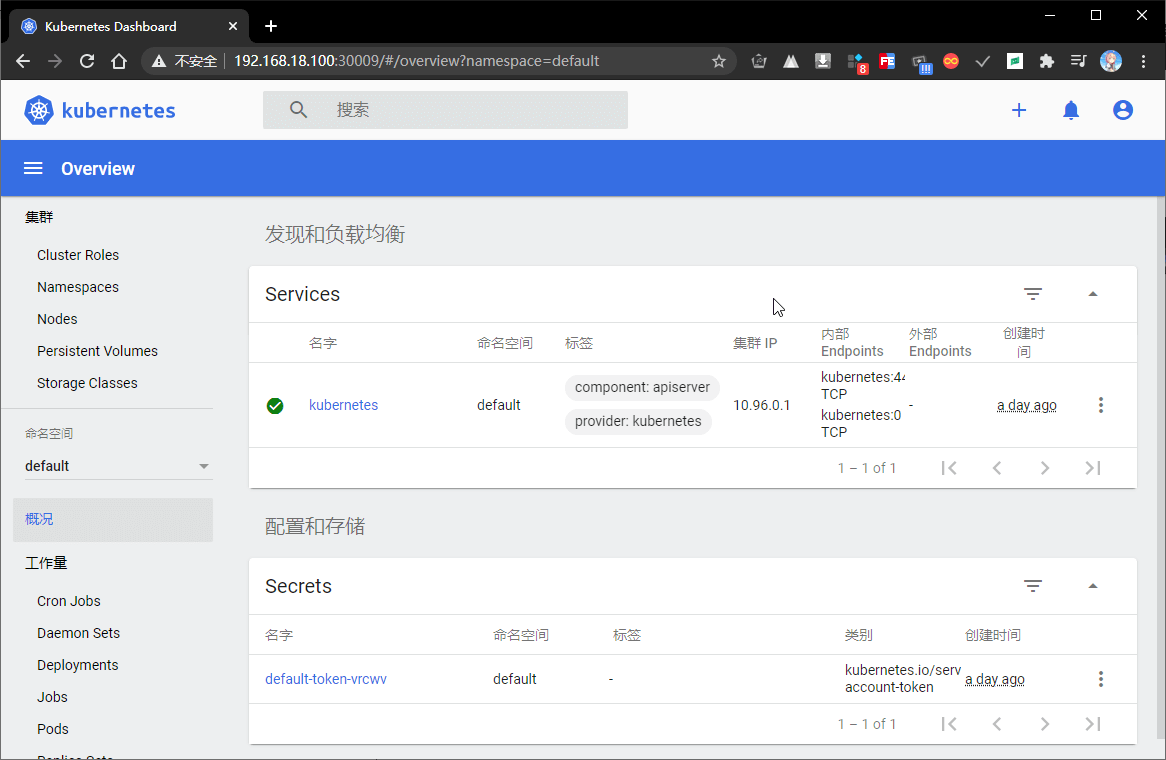Viewport: 1166px width, 760px height.
Task: Click the create new resource plus icon
Action: [1019, 110]
